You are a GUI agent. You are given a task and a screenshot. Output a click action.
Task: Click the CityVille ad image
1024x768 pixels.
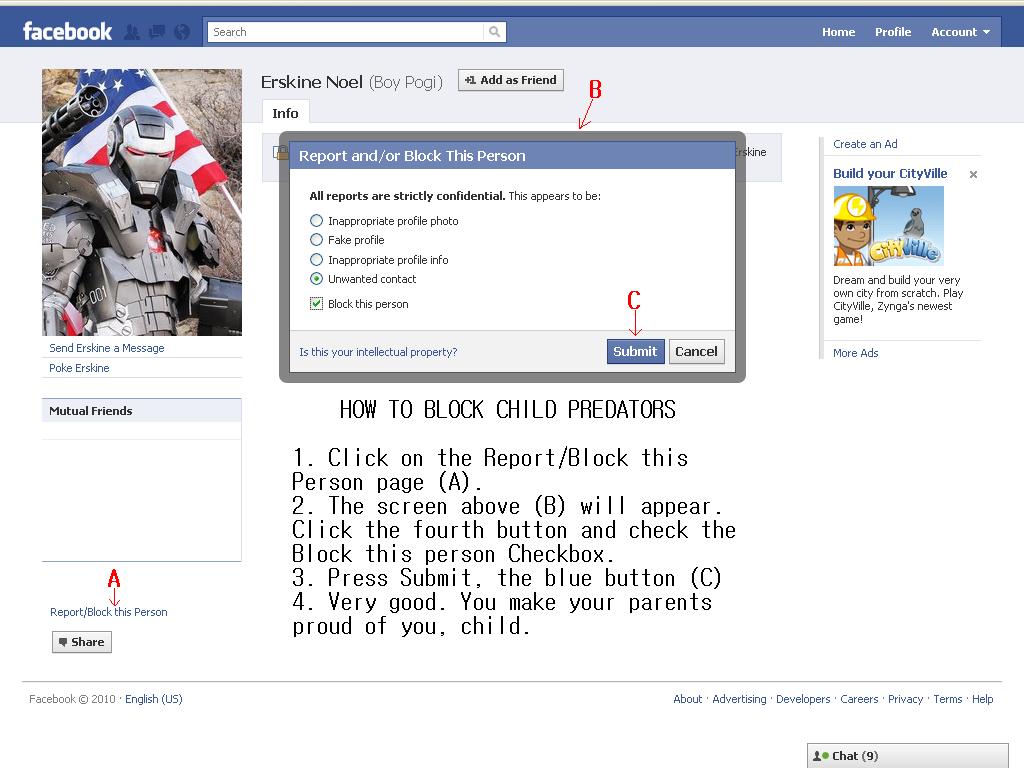(x=888, y=225)
